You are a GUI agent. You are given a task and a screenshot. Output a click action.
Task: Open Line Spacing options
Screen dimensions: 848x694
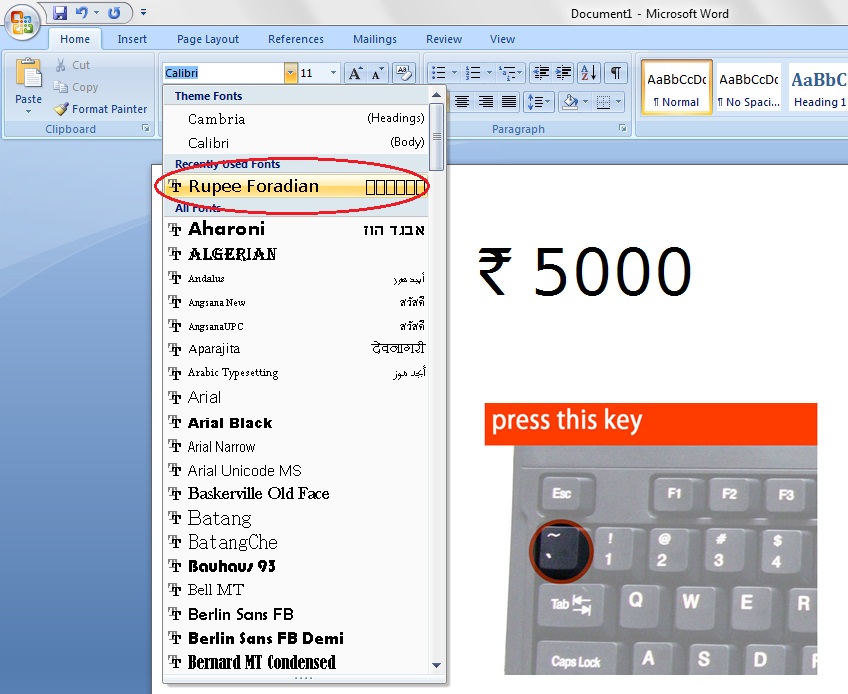[x=538, y=102]
